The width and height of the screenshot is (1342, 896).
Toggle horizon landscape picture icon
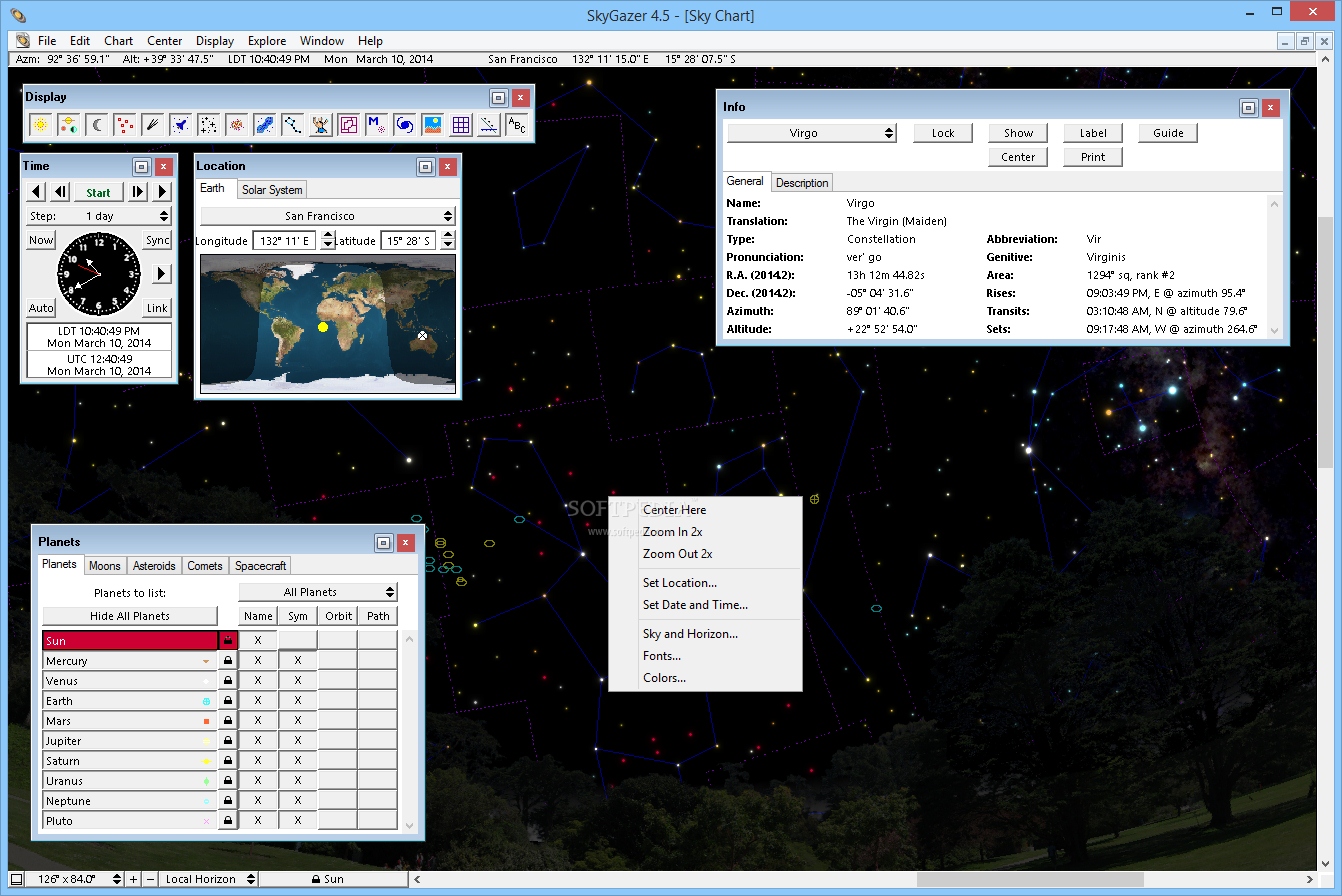(433, 125)
